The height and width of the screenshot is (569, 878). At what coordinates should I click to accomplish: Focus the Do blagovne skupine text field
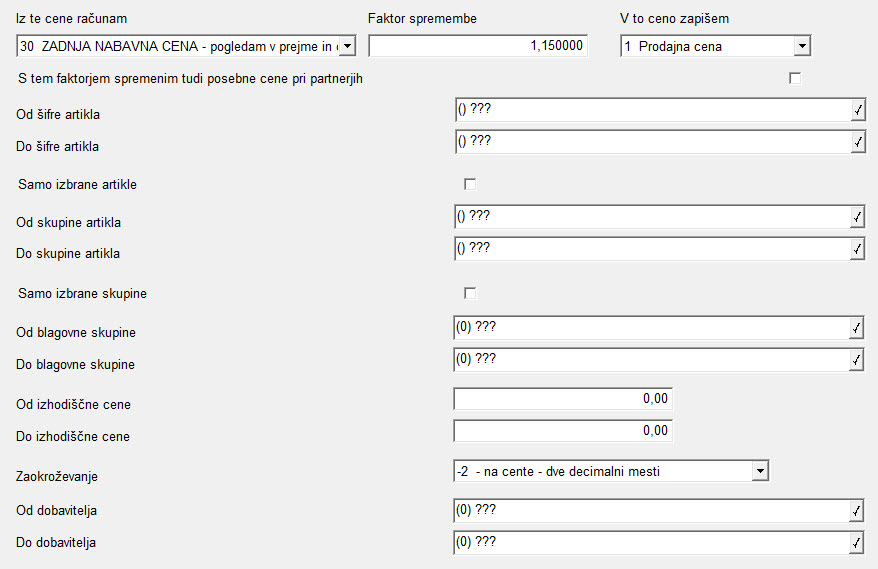(x=651, y=360)
